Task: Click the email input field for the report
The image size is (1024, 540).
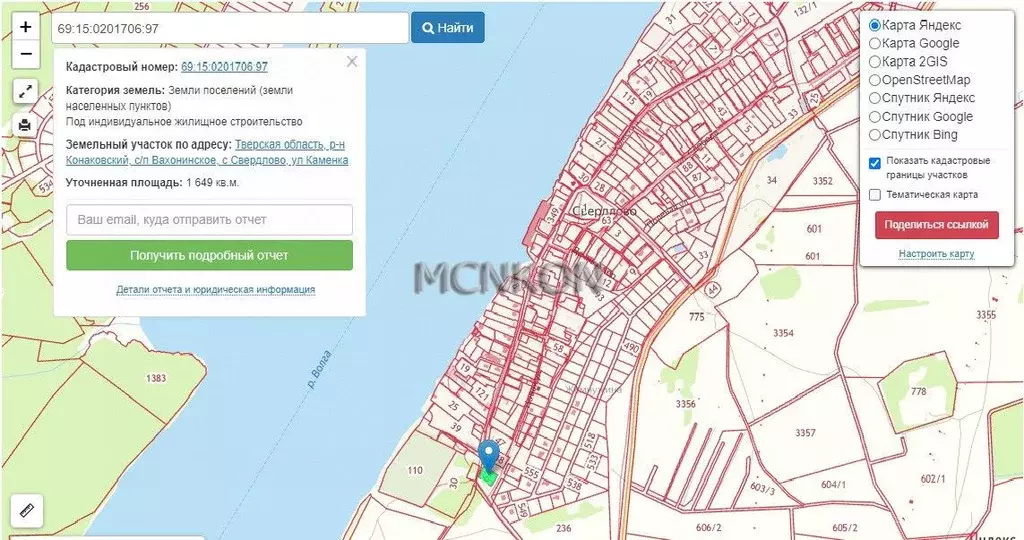Action: click(x=210, y=219)
